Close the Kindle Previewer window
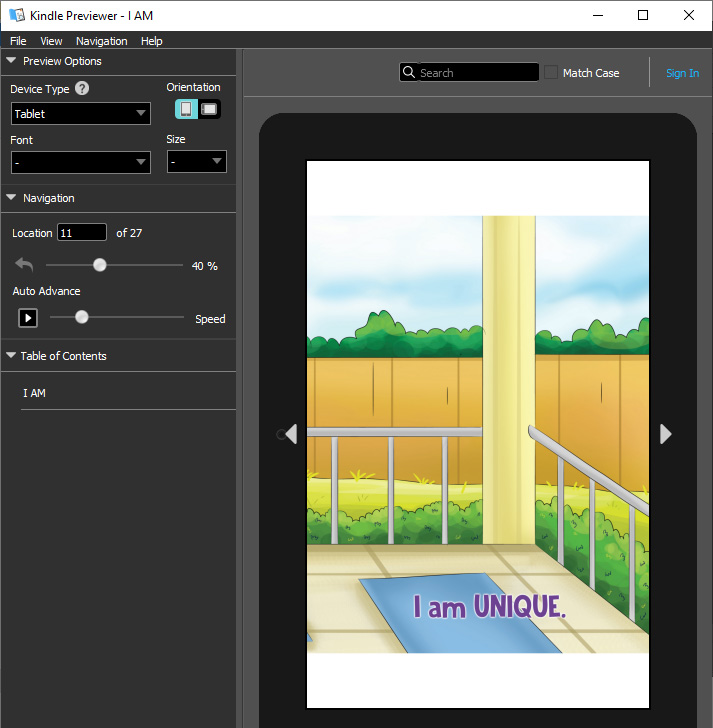The image size is (713, 728). (689, 15)
